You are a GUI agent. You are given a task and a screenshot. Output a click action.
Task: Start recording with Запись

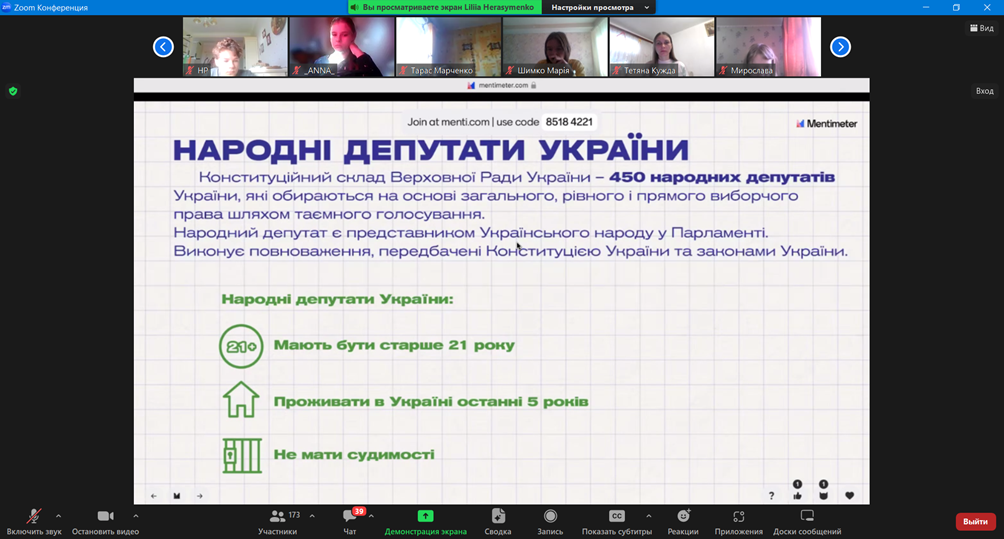click(550, 520)
